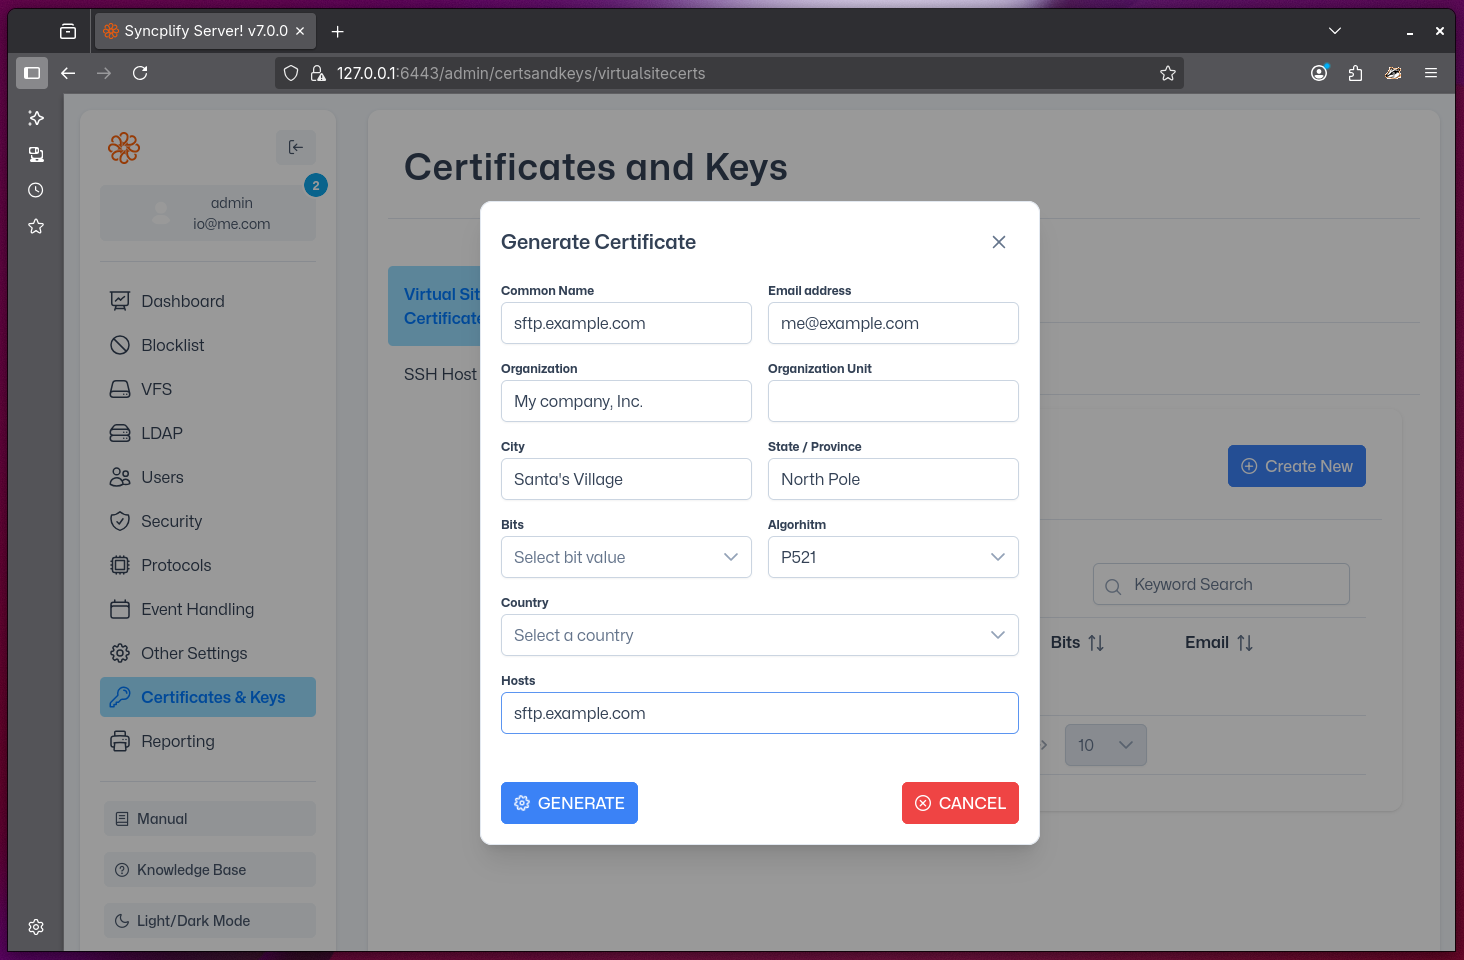Expand the Select bit value dropdown
Screen dimensions: 1464x960
626,557
